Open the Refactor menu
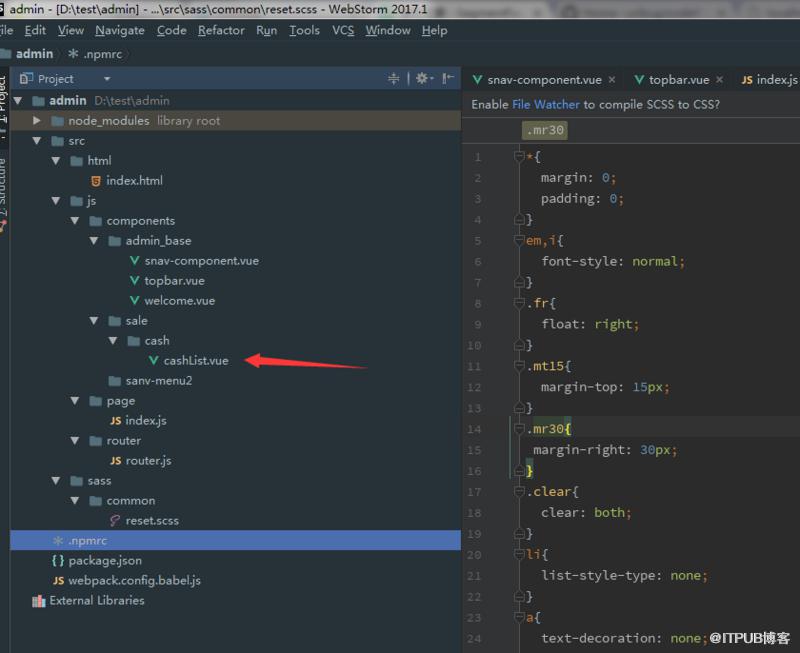 (x=221, y=31)
